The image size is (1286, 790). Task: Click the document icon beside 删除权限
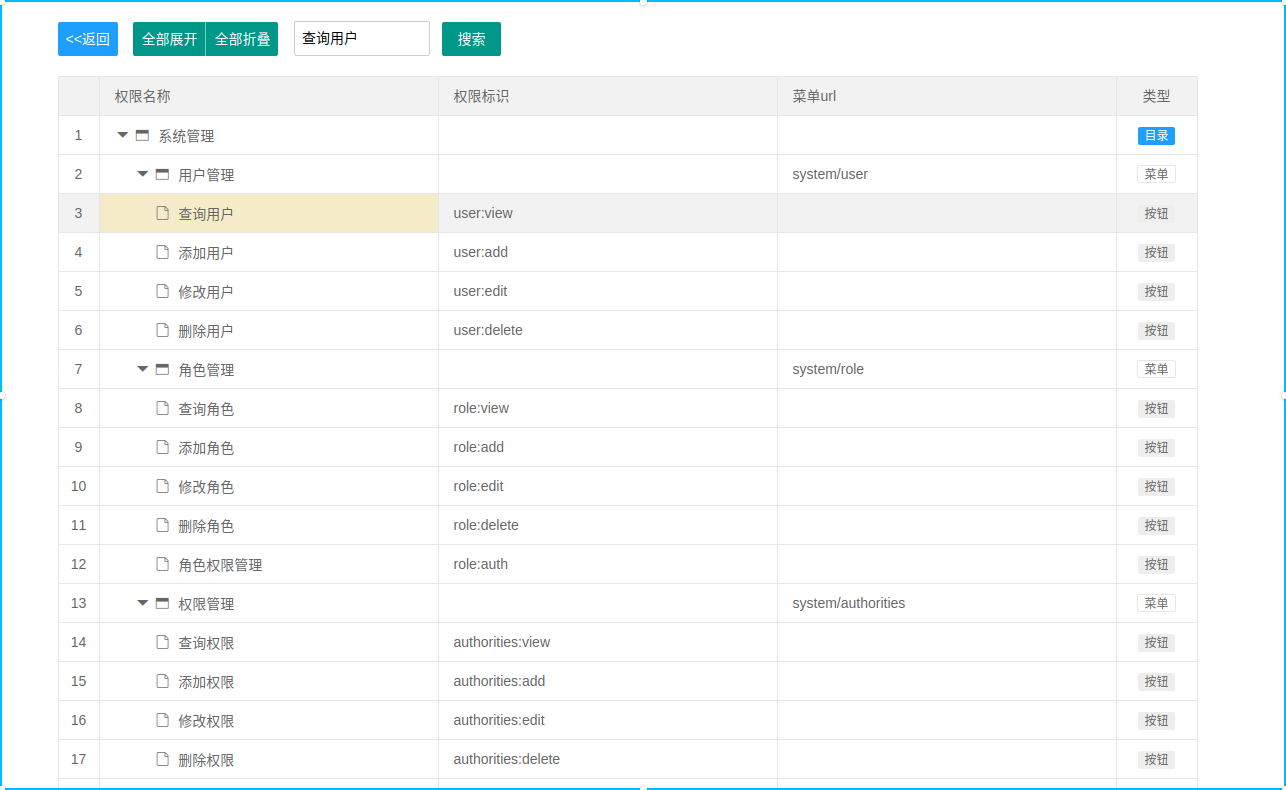pyautogui.click(x=161, y=758)
